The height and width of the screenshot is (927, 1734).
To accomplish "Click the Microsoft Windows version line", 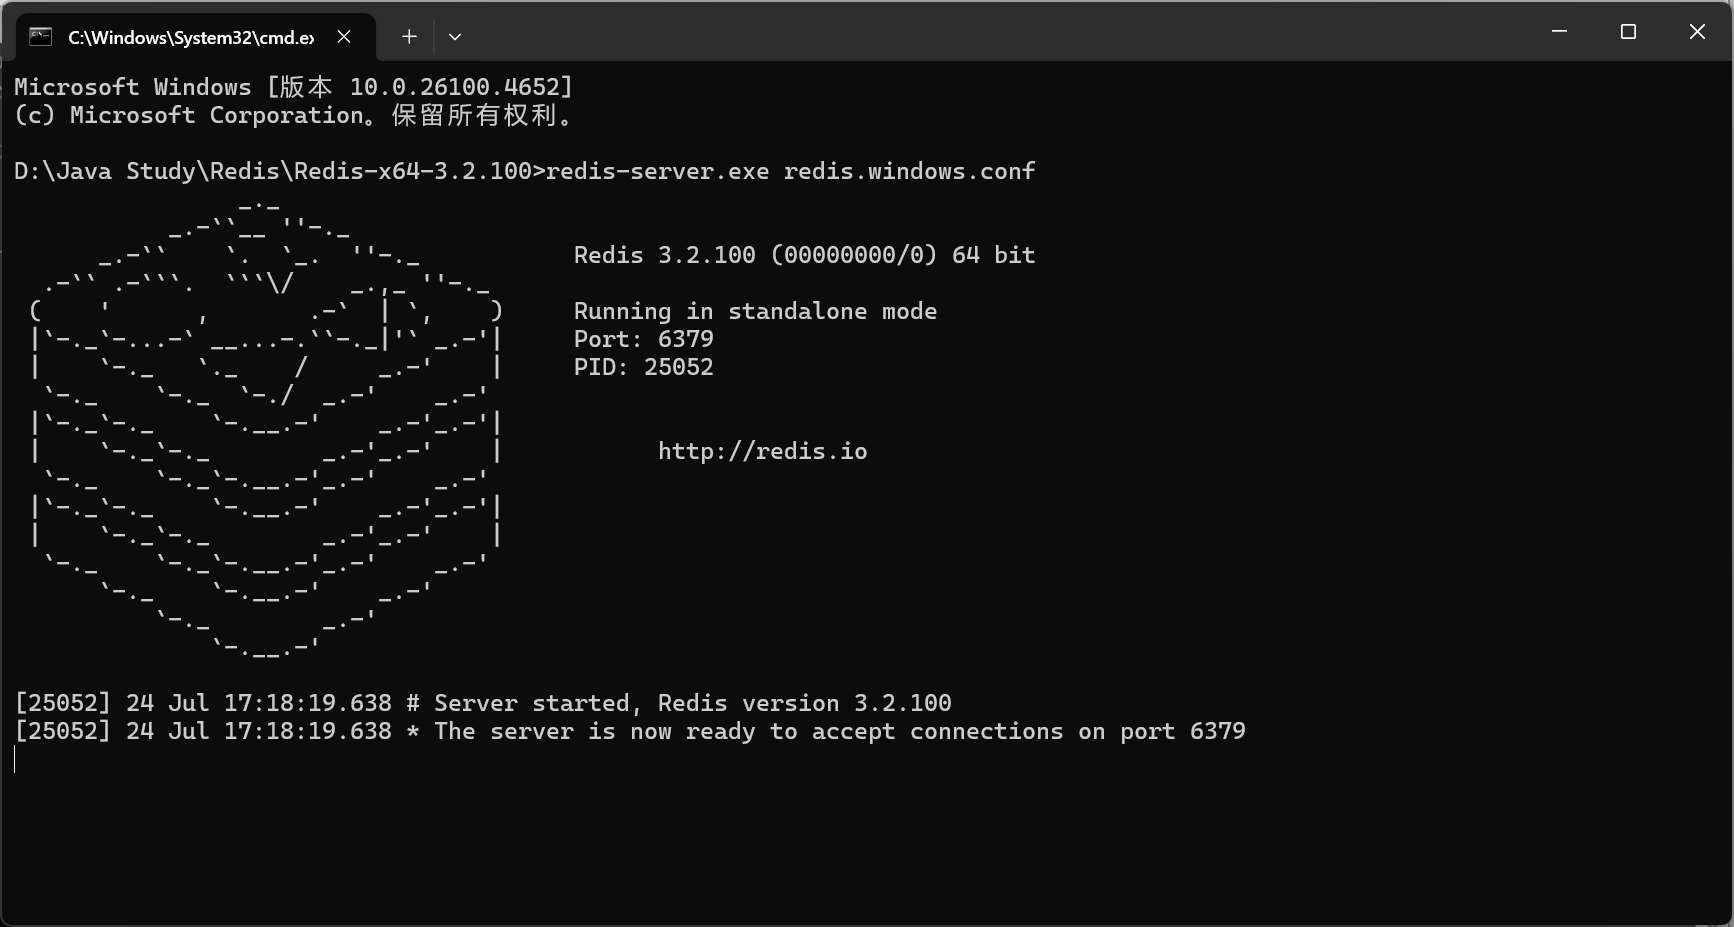I will pos(293,87).
